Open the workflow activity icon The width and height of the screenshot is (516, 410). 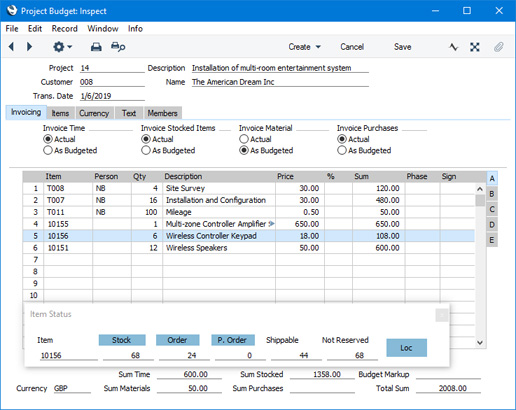(x=453, y=47)
